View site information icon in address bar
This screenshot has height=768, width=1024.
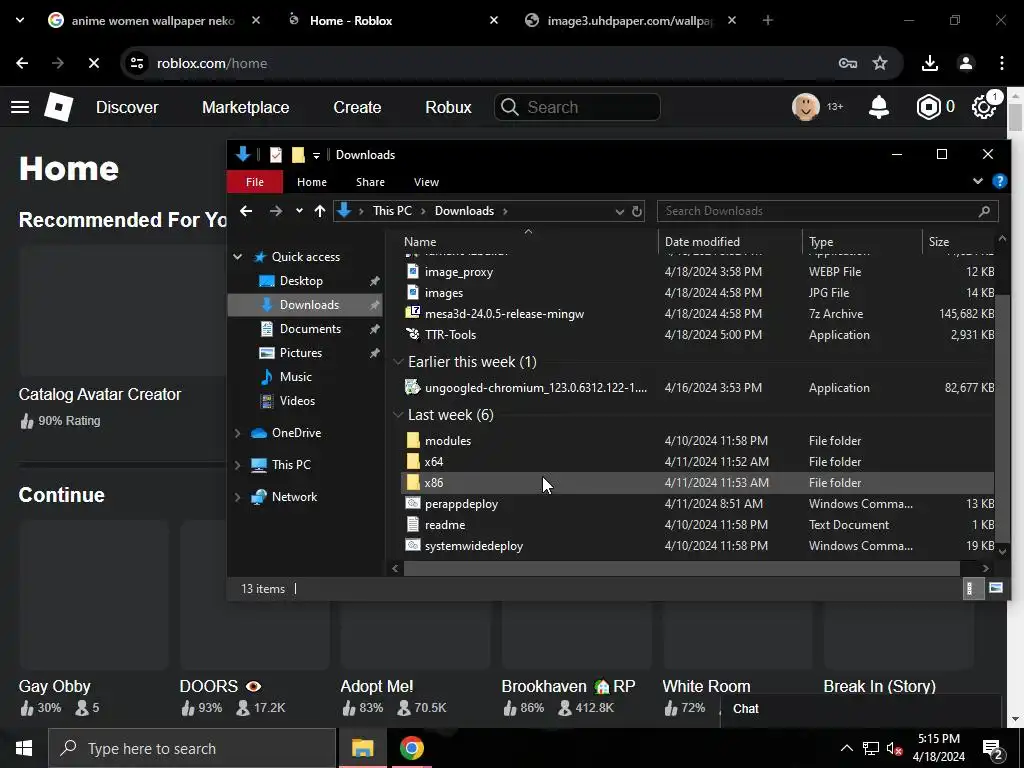click(x=137, y=63)
